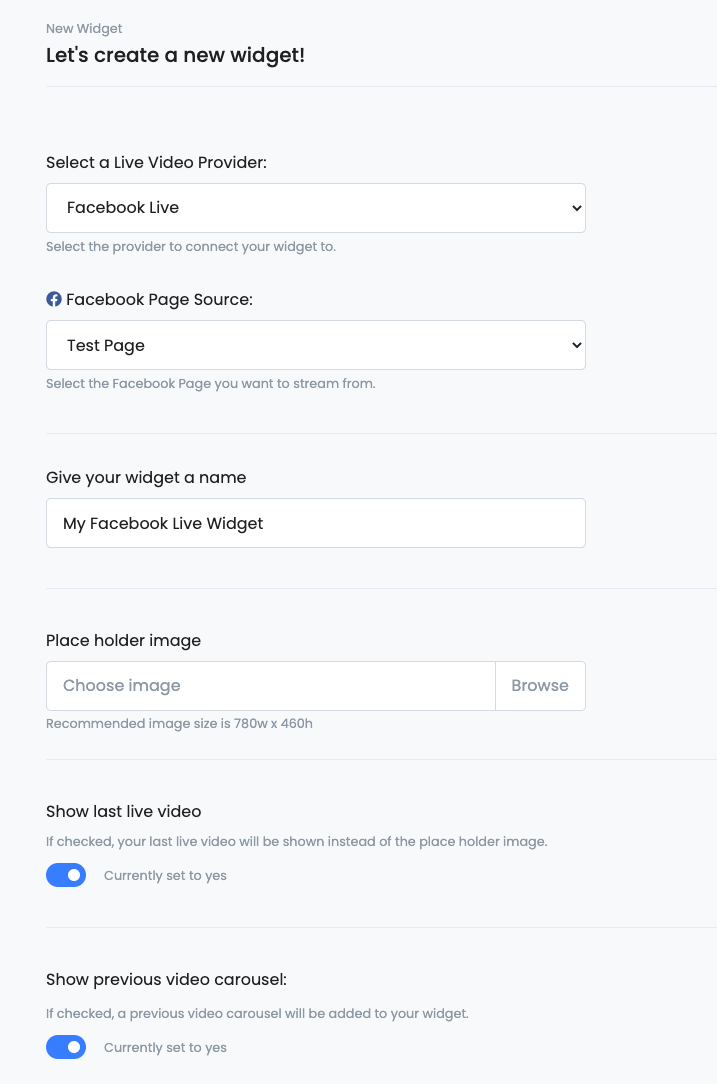Click 'Currently set to yes' under last live video
717x1084 pixels.
(x=165, y=875)
